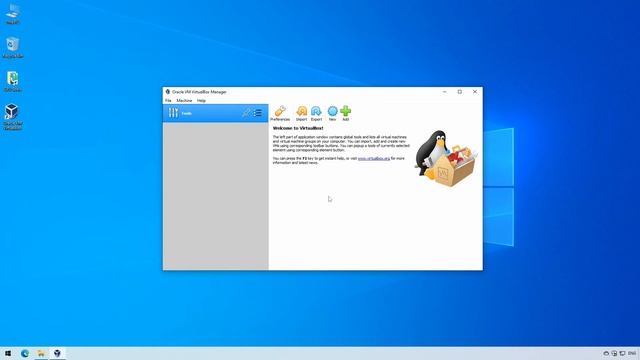Open the Machine menu
The width and height of the screenshot is (640, 360).
[x=184, y=100]
